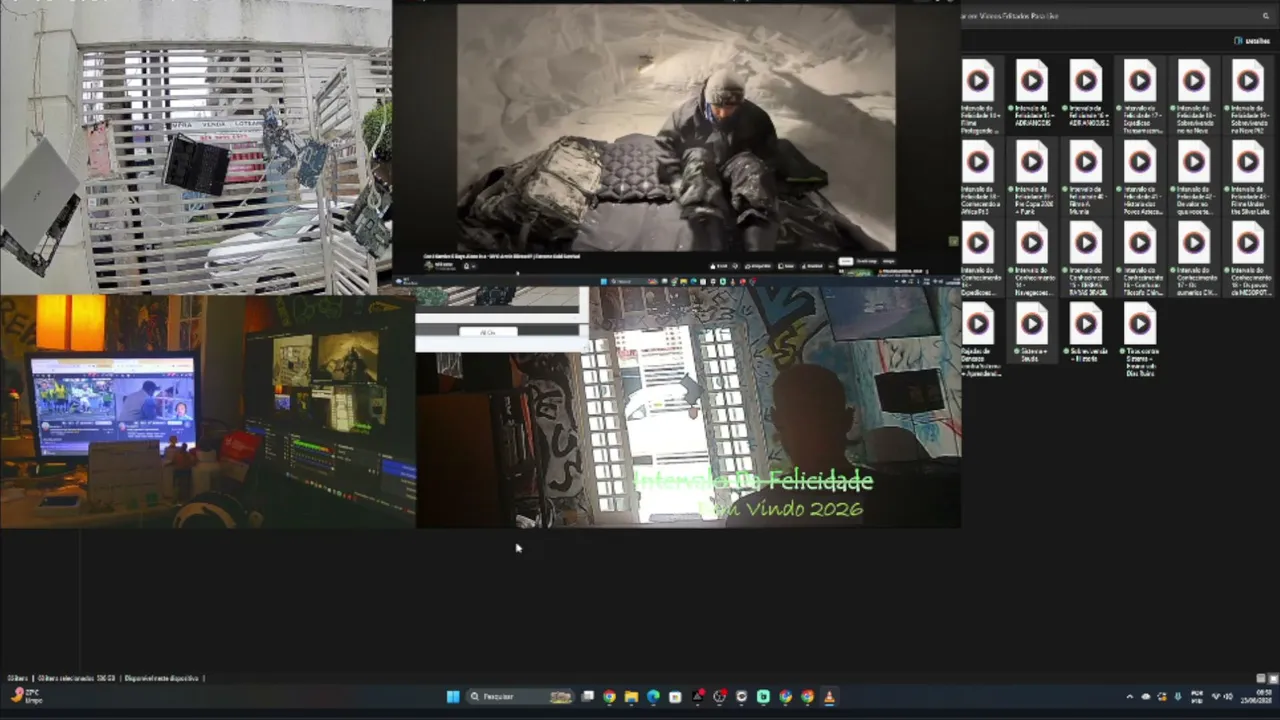Select the Tiros contra Sistema file
The width and height of the screenshot is (1280, 720).
pyautogui.click(x=1140, y=340)
